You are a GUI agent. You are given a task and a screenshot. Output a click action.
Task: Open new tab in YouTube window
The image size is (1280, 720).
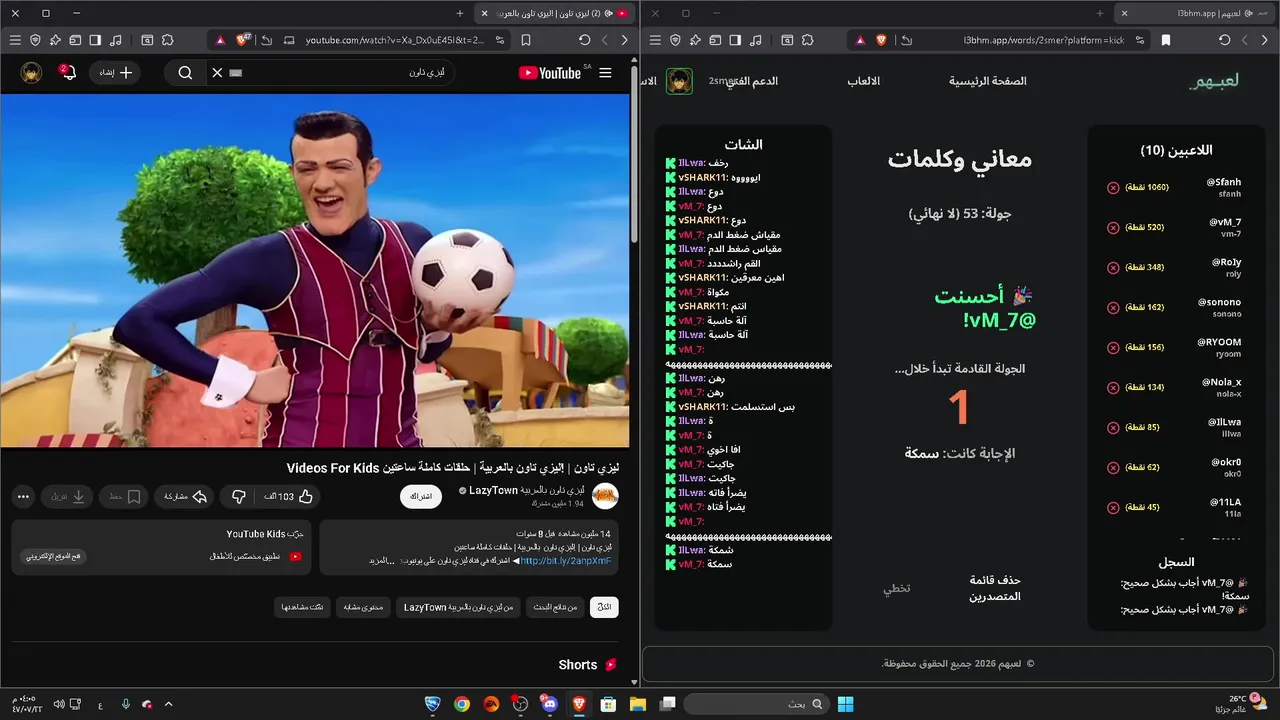pos(460,13)
